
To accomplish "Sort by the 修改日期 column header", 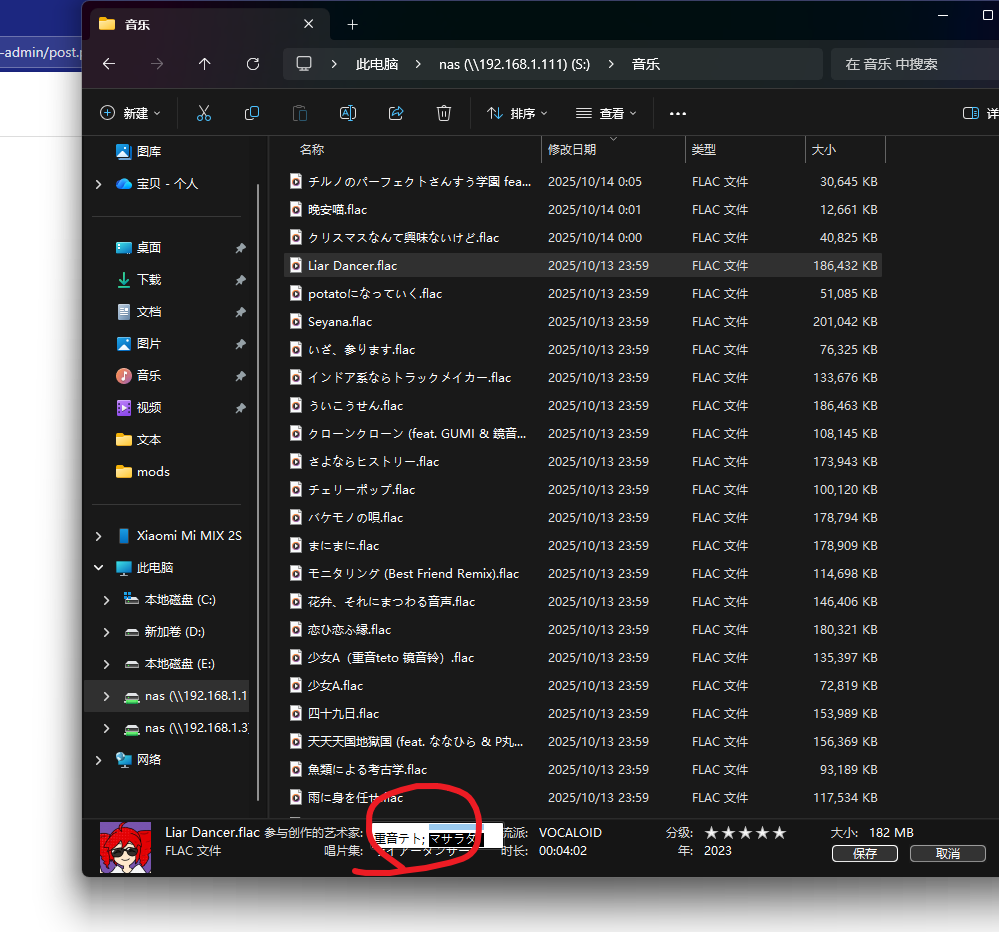I will tap(572, 150).
